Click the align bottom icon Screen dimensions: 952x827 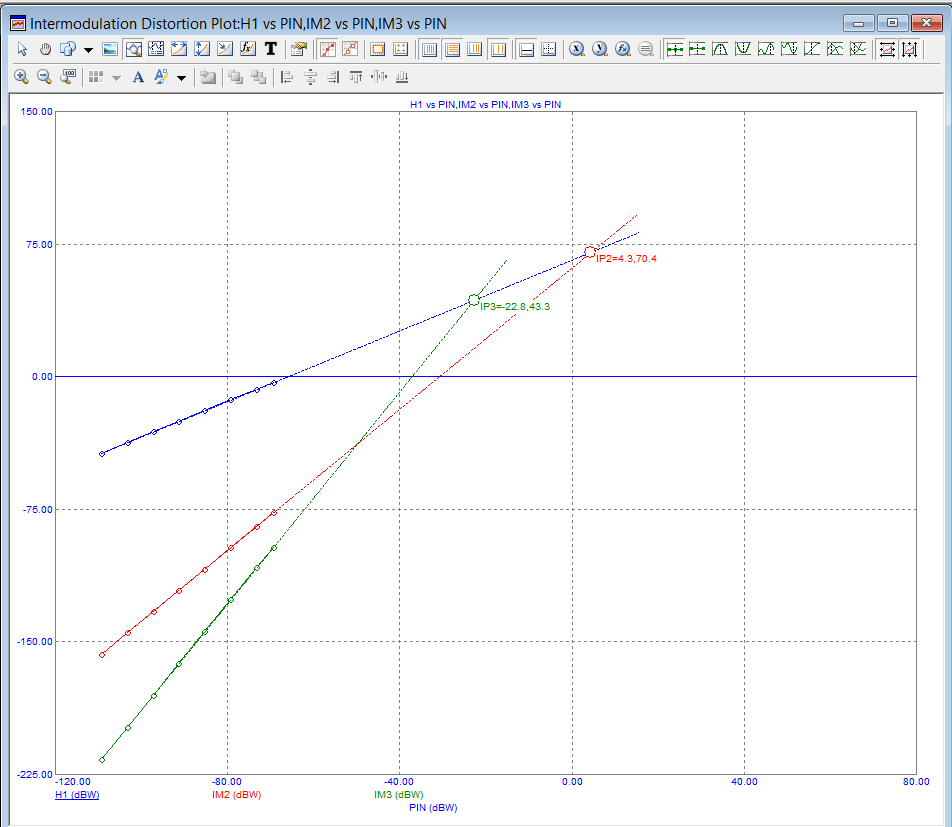click(402, 77)
